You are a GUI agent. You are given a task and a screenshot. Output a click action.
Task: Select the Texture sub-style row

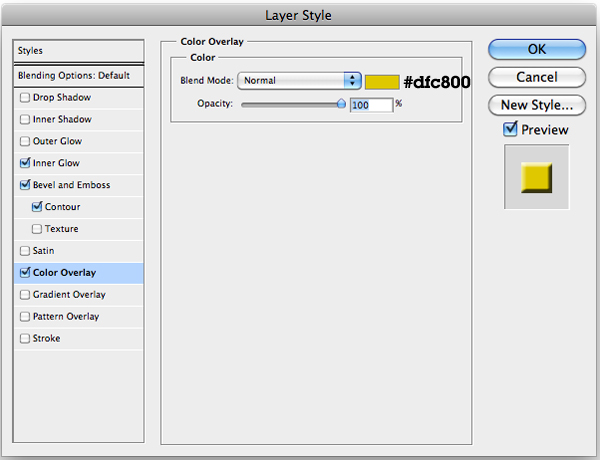point(78,229)
